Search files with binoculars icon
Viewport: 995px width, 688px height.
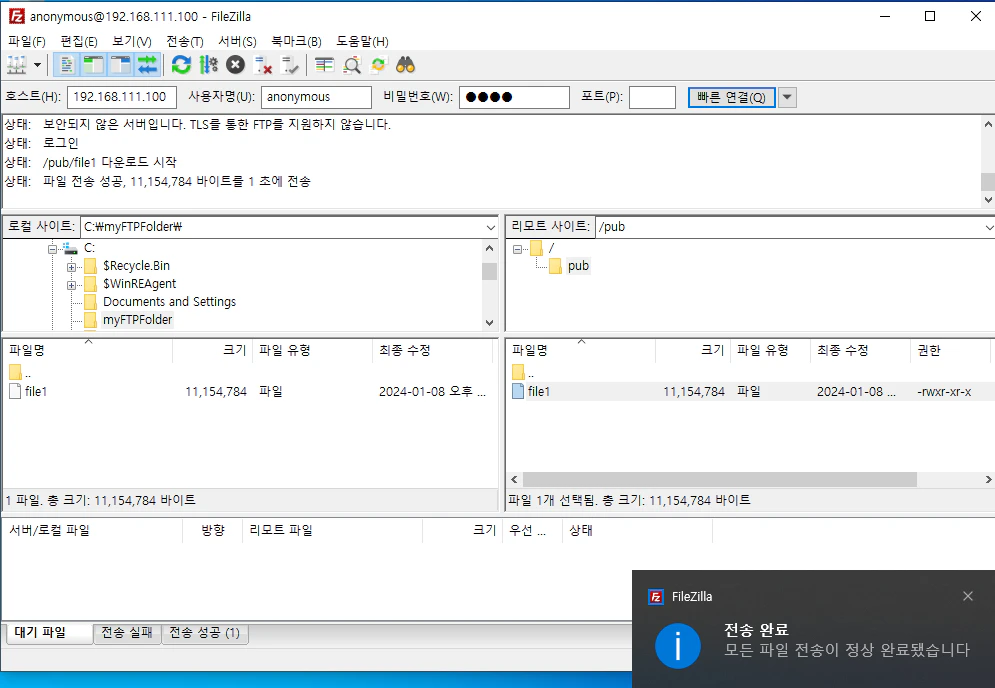405,65
